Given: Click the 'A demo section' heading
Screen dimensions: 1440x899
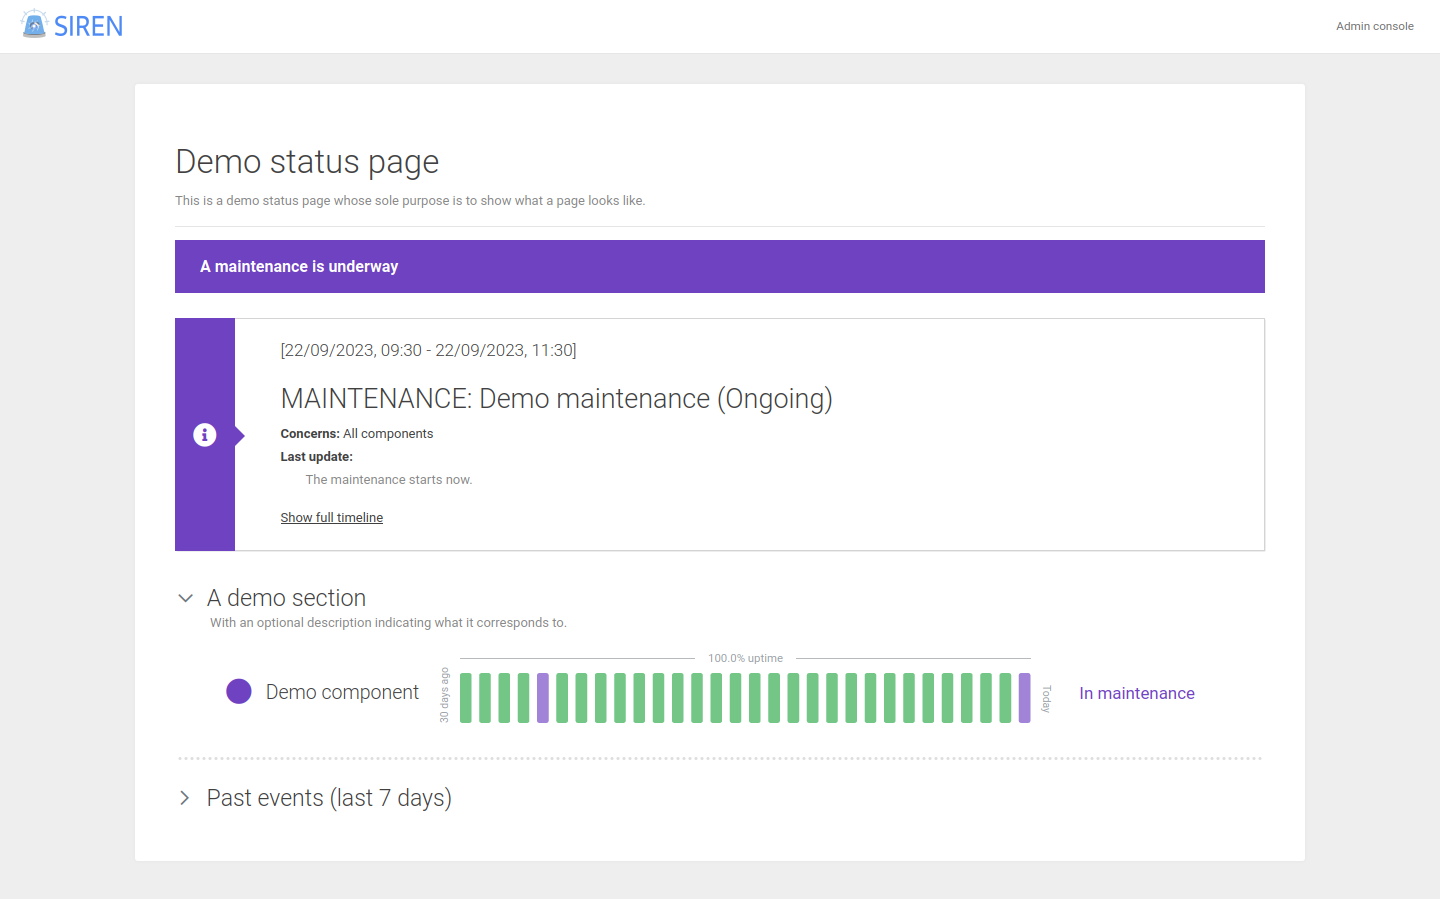Looking at the screenshot, I should click(286, 598).
